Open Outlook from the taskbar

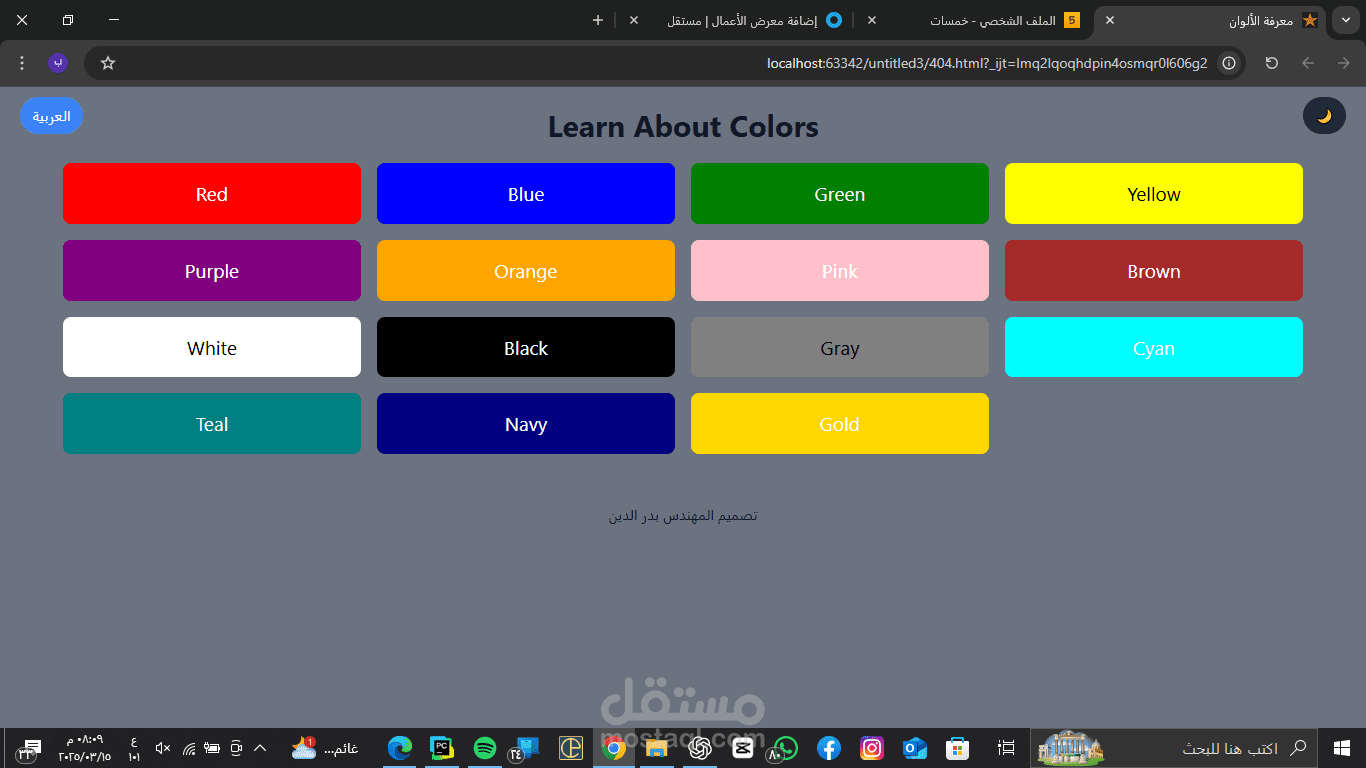[x=914, y=748]
